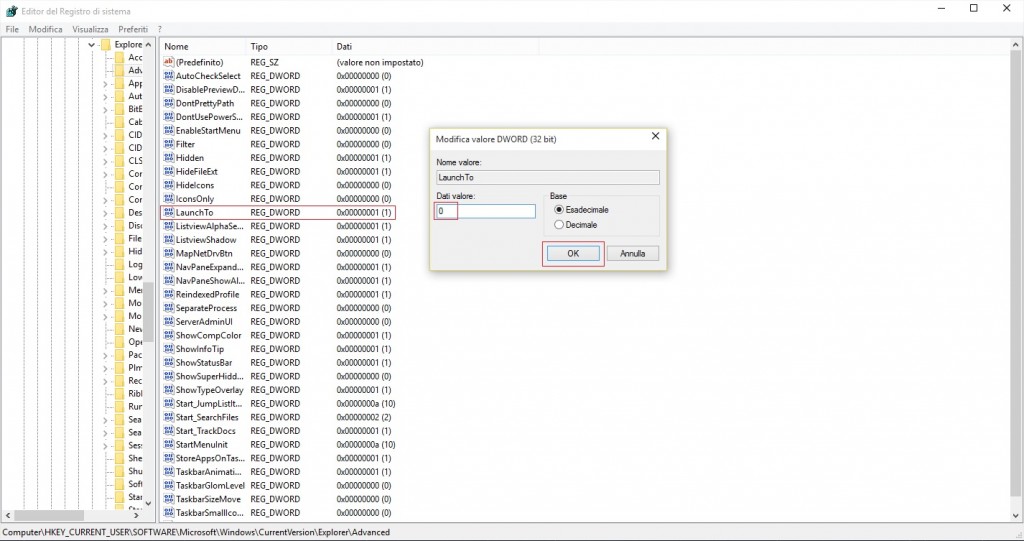This screenshot has height=541, width=1024.
Task: Click the LaunchTo DWORD value icon
Action: tap(168, 213)
